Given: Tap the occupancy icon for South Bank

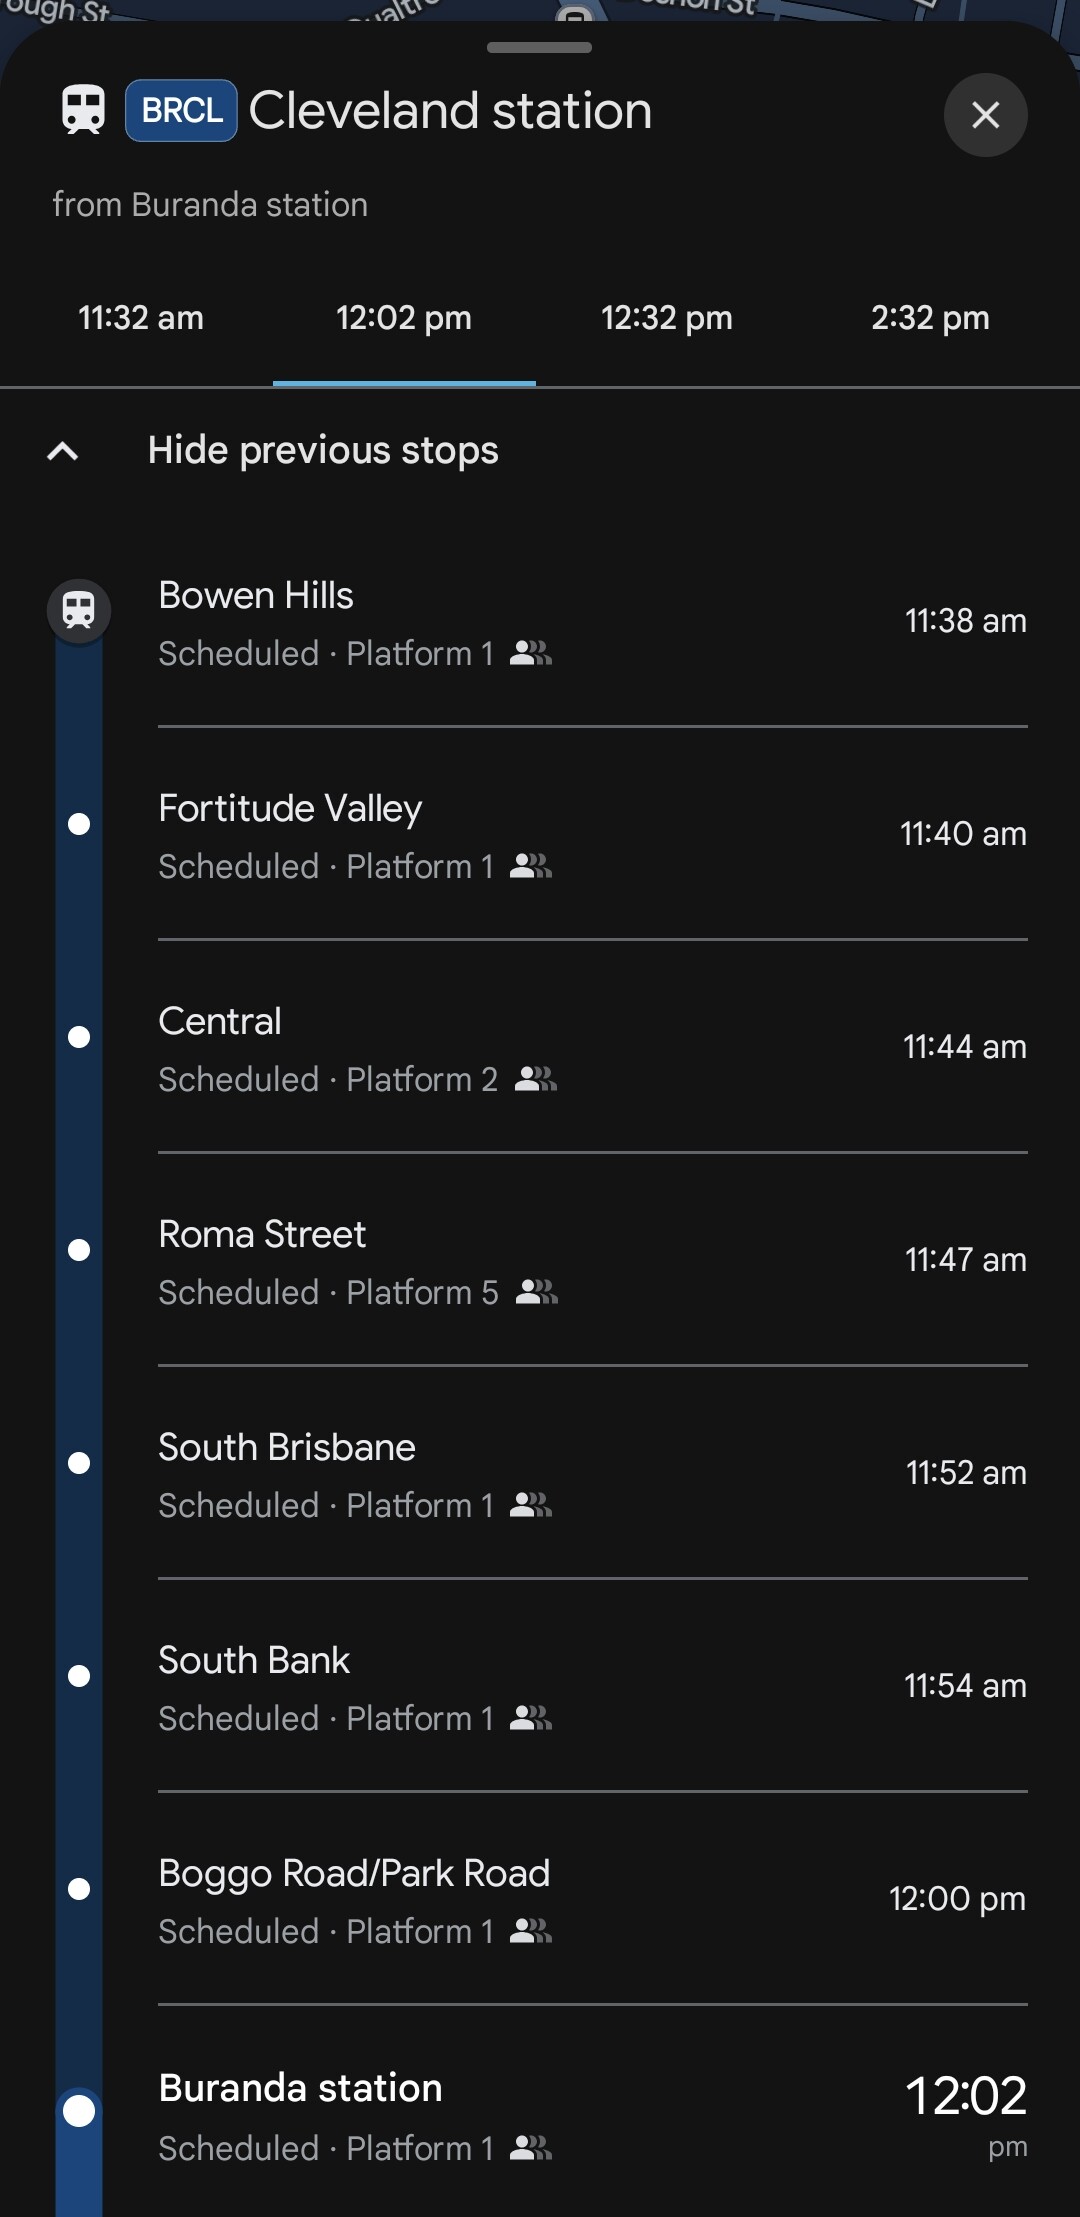Looking at the screenshot, I should 530,1718.
